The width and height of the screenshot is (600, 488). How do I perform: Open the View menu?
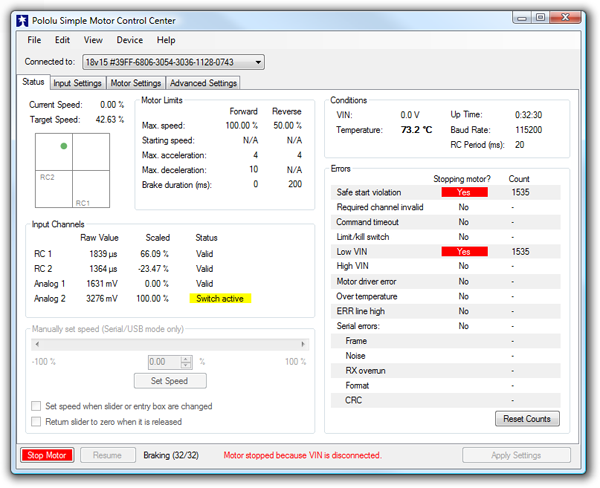click(93, 40)
